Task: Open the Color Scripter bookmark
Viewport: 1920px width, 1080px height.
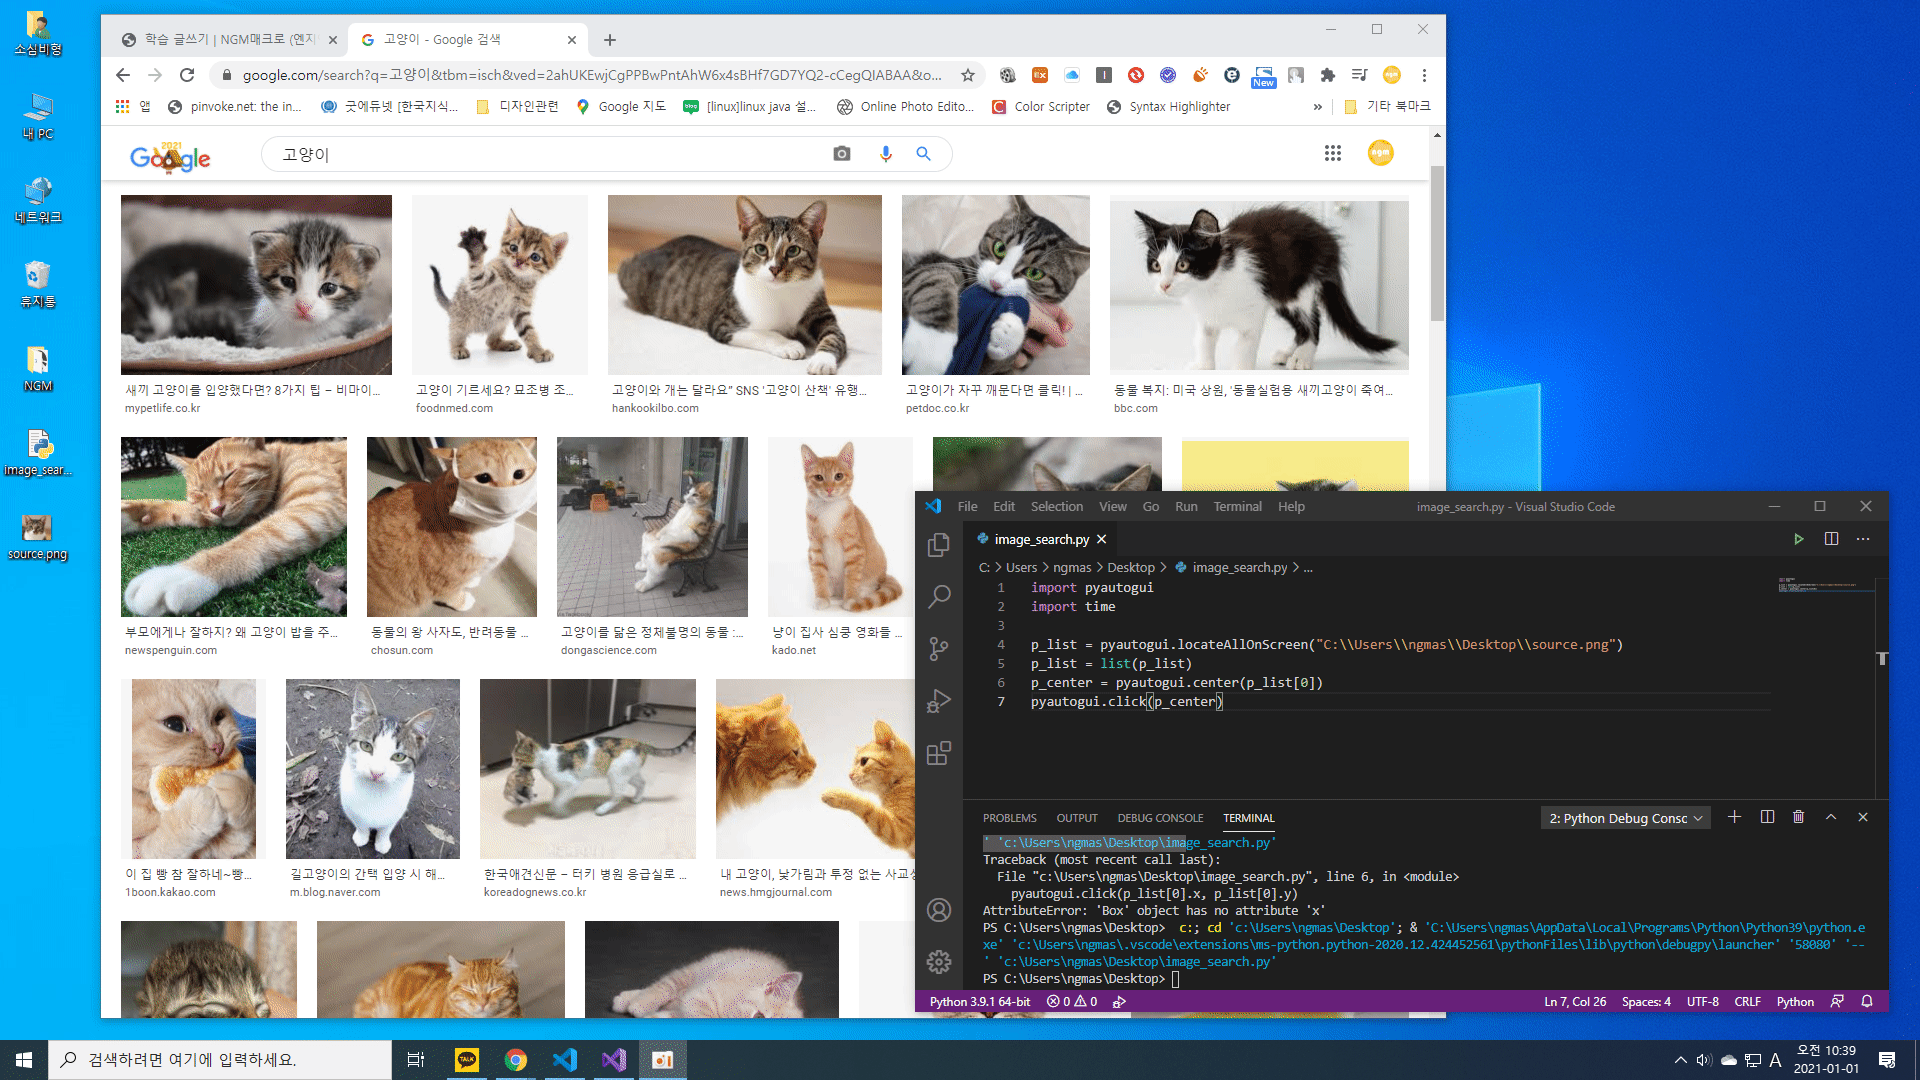Action: click(x=1041, y=106)
